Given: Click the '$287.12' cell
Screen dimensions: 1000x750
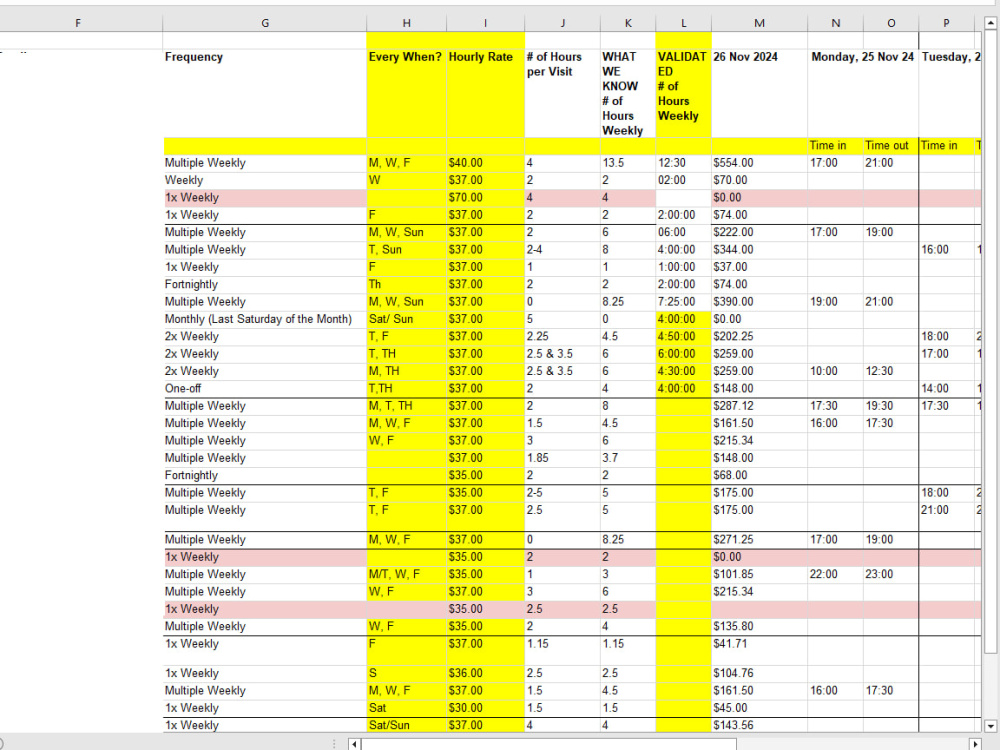Looking at the screenshot, I should pos(759,406).
